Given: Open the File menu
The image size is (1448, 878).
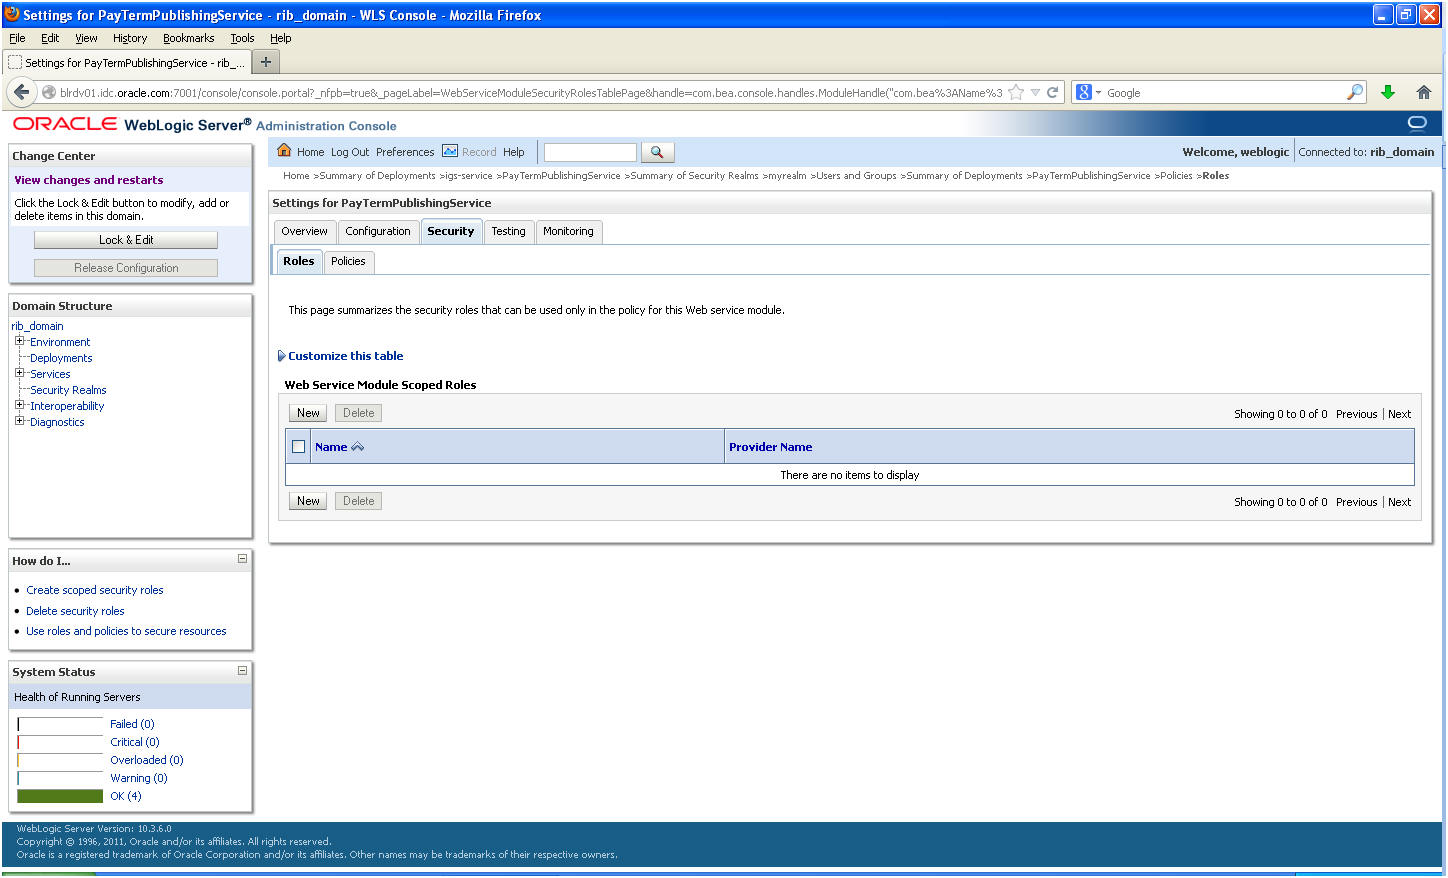Looking at the screenshot, I should (x=17, y=38).
